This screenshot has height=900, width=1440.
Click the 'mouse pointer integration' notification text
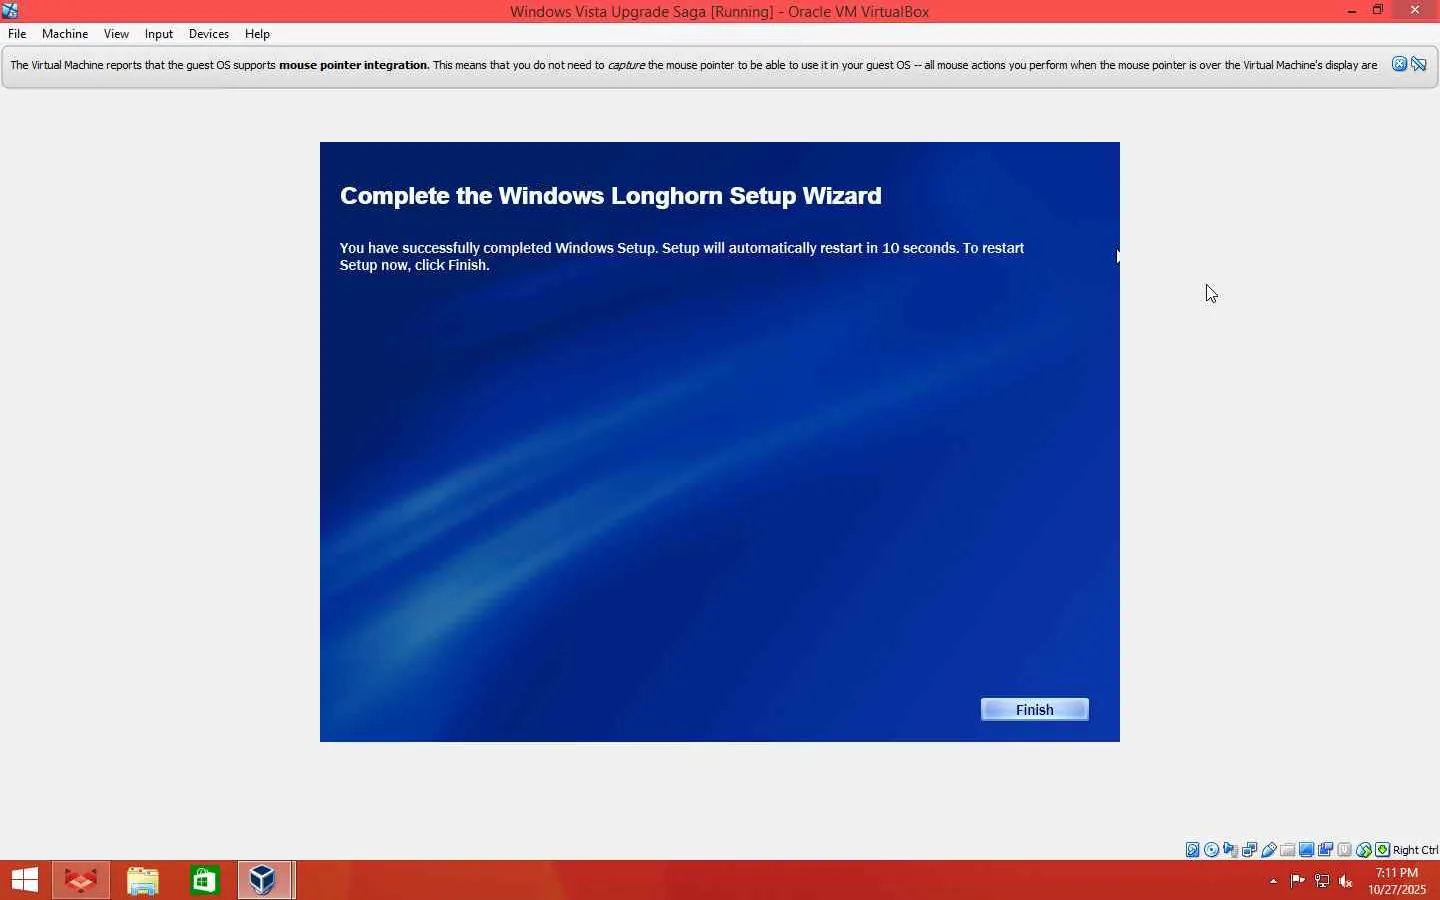click(353, 65)
